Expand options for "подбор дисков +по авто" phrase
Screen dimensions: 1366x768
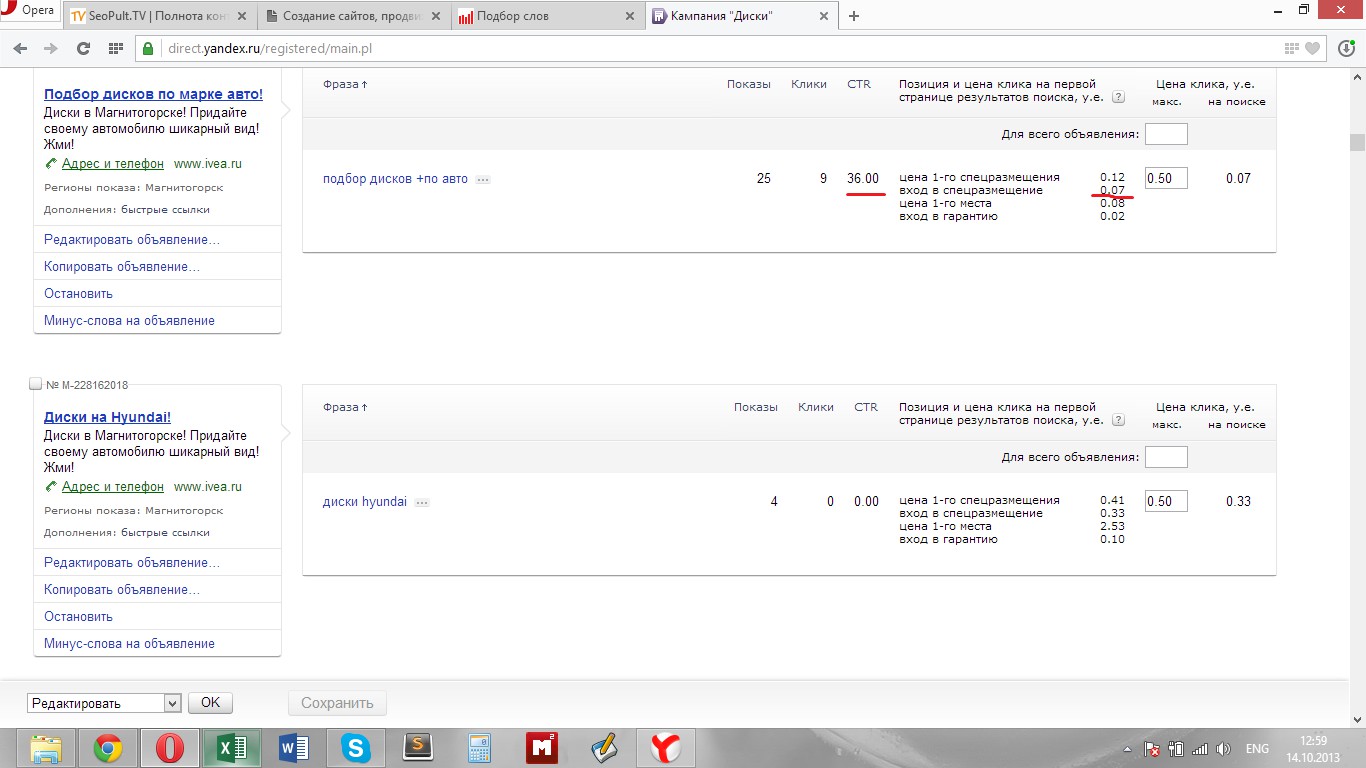pos(483,180)
